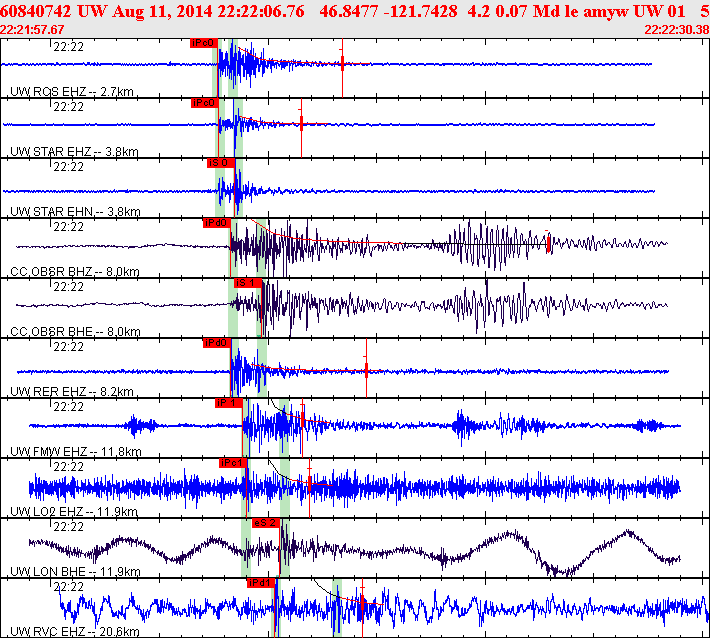Click the label "UW STAR EHN -- 3.8km"
Viewport: 710px width, 638px height.
coord(75,211)
